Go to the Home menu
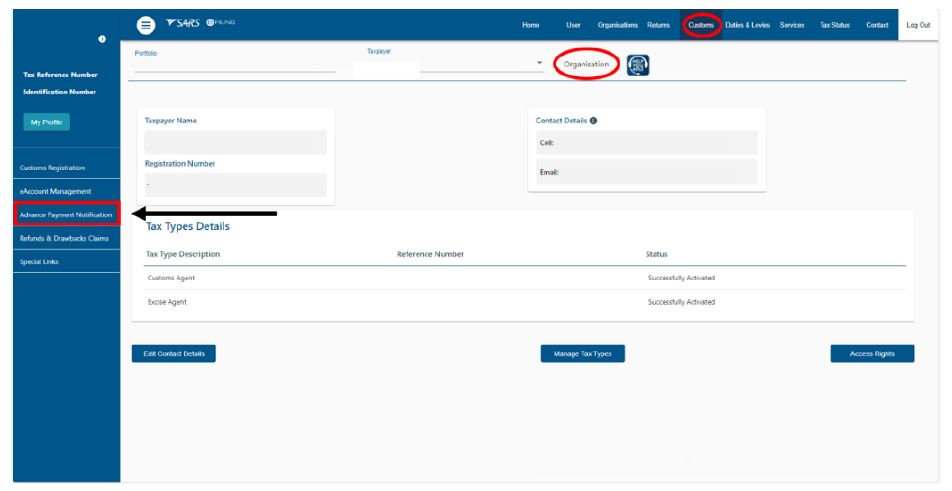 531,25
